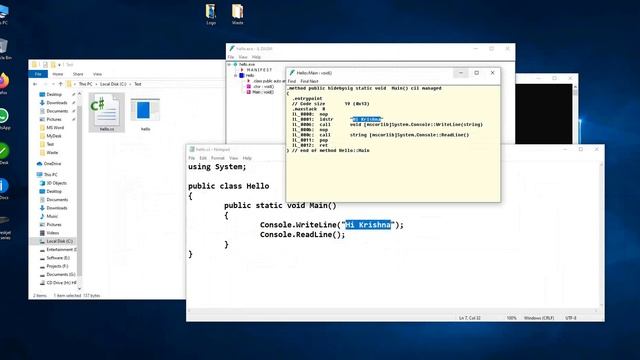The height and width of the screenshot is (360, 640).
Task: Collapse the hello.exe root tree node
Action: 229,64
